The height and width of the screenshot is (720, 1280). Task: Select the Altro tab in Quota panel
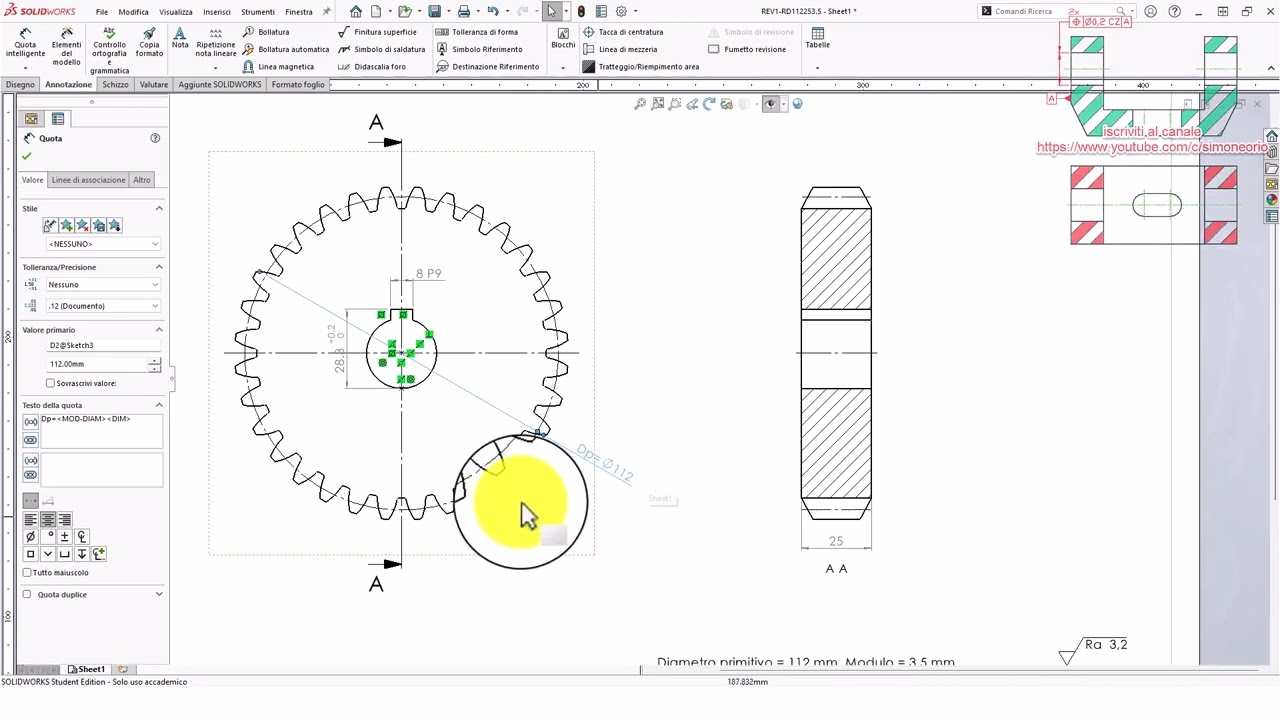(x=142, y=180)
